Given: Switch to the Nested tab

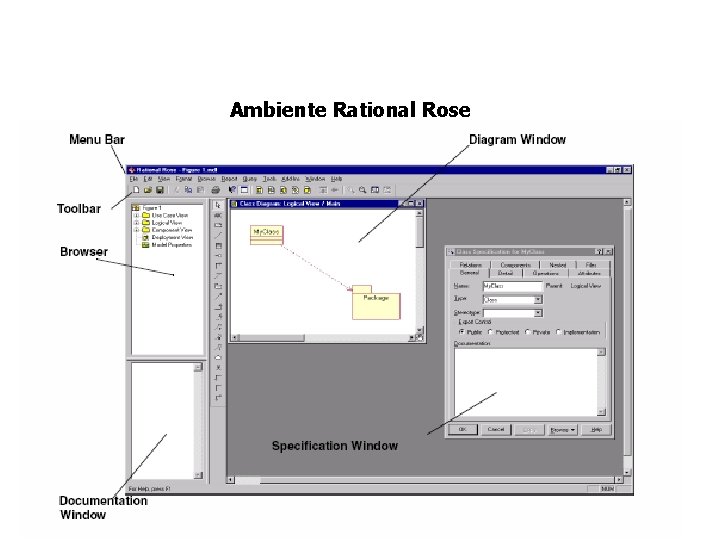Looking at the screenshot, I should pyautogui.click(x=557, y=265).
